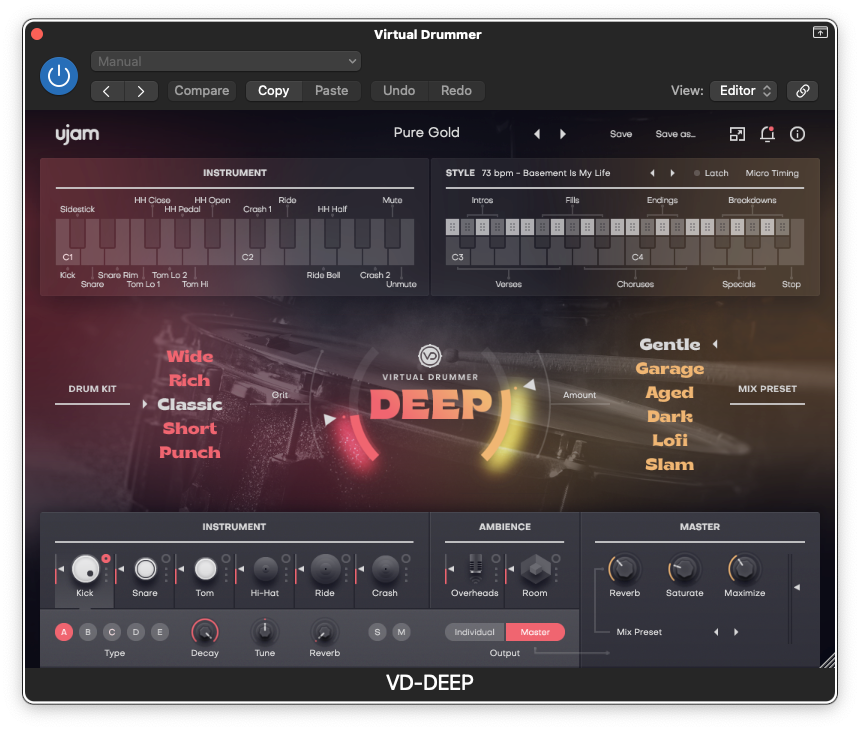This screenshot has height=731, width=860.
Task: Choose the Garage mix preset
Action: coord(670,369)
